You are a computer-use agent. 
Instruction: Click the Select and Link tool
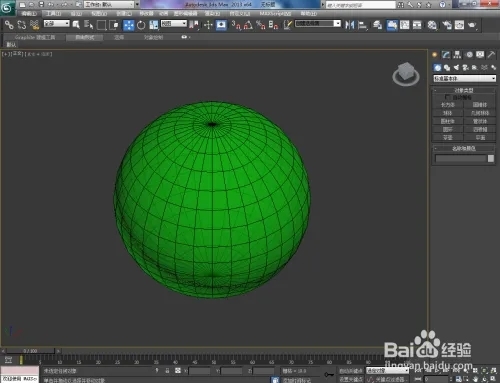(9, 25)
